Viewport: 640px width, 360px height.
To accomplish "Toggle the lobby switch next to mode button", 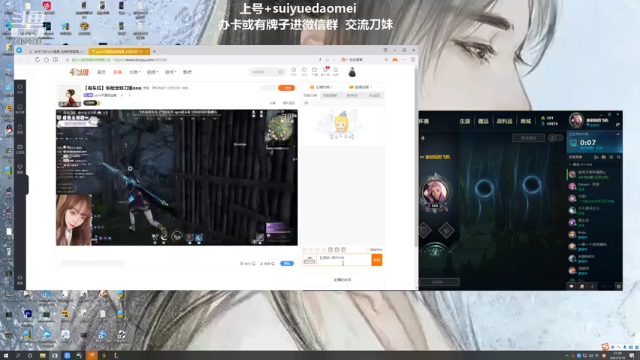I will pyautogui.click(x=555, y=138).
